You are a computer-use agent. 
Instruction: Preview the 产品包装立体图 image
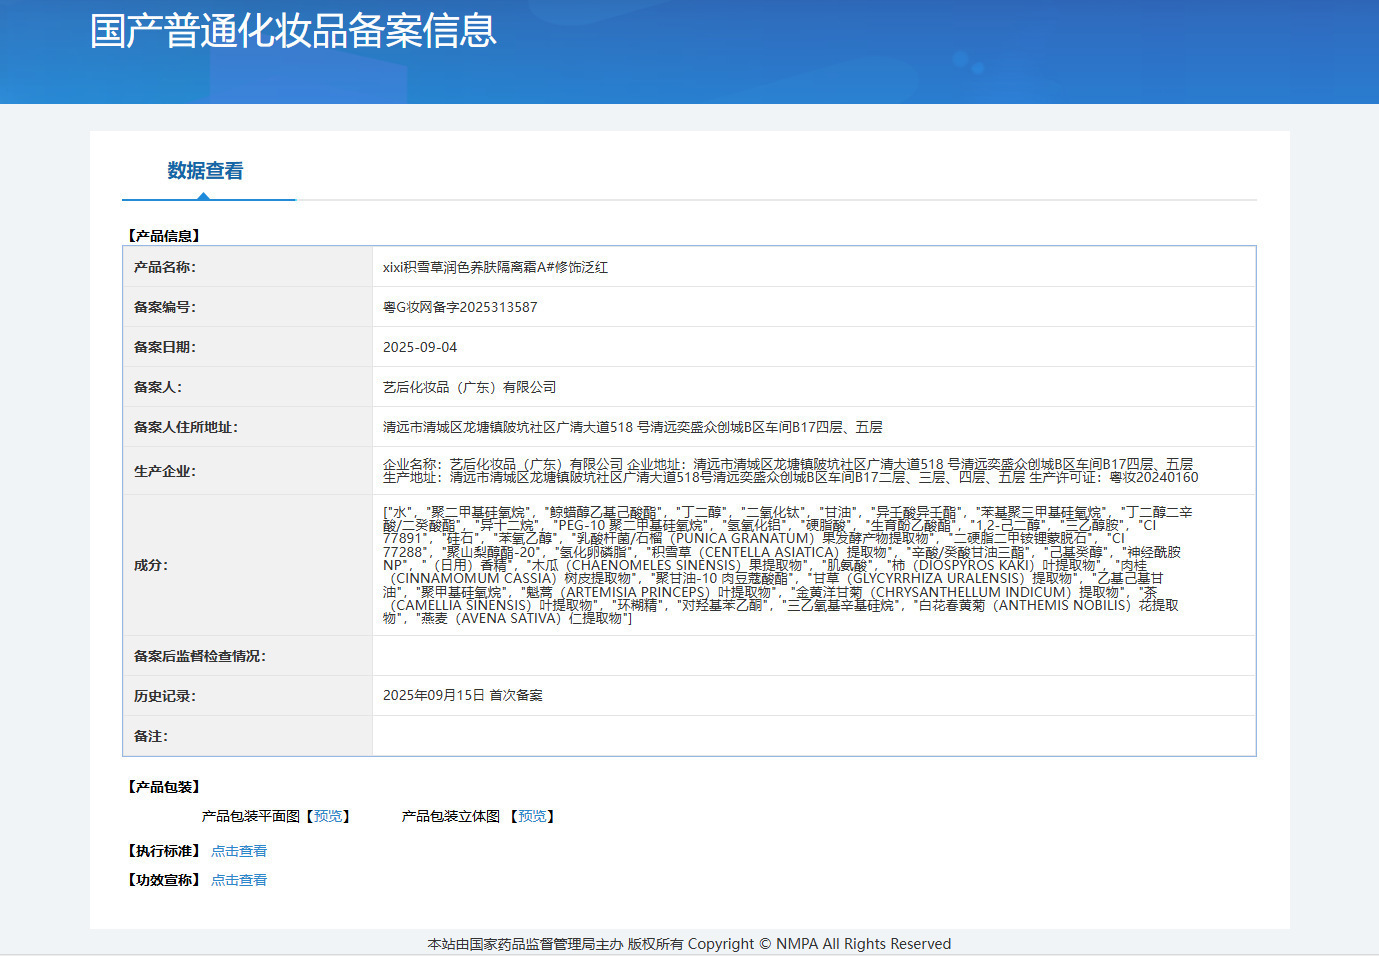tap(532, 817)
